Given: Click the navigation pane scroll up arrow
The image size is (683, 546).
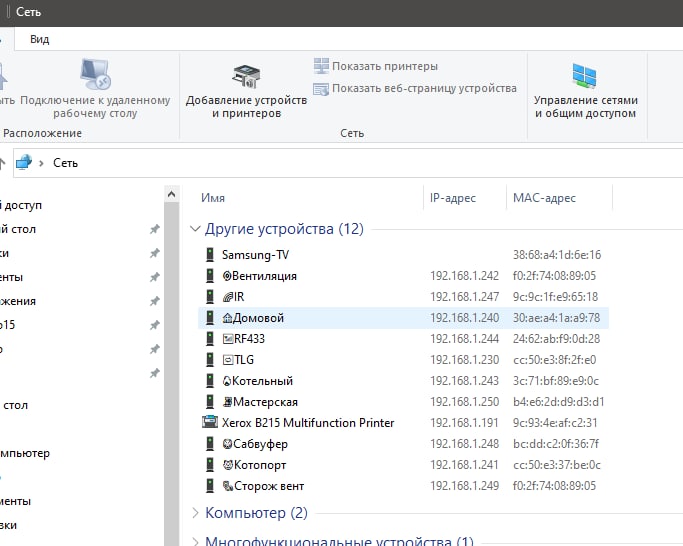Looking at the screenshot, I should [172, 194].
